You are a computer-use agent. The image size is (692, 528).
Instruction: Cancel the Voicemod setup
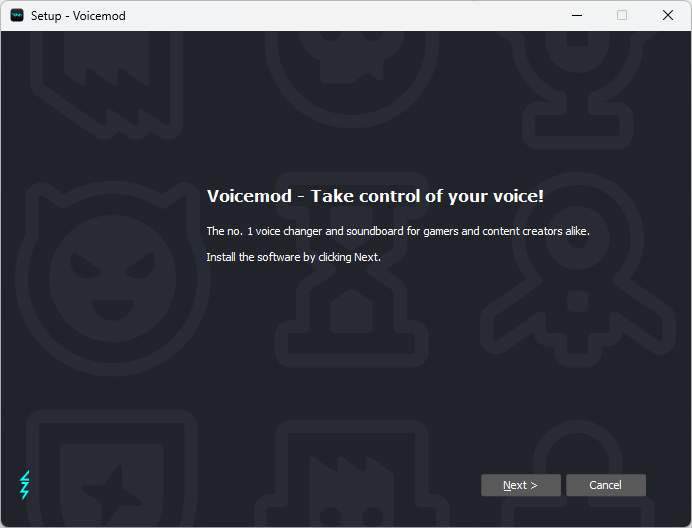pyautogui.click(x=606, y=485)
